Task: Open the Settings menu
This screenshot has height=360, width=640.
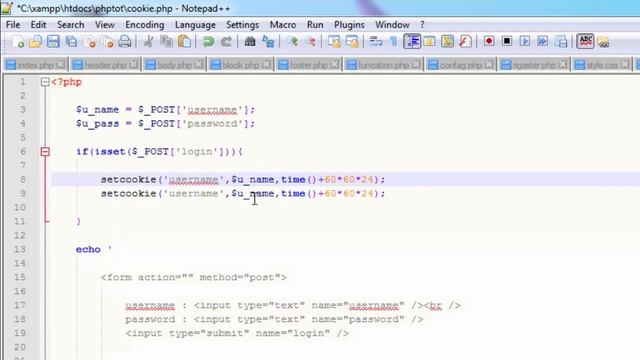Action: click(x=242, y=25)
